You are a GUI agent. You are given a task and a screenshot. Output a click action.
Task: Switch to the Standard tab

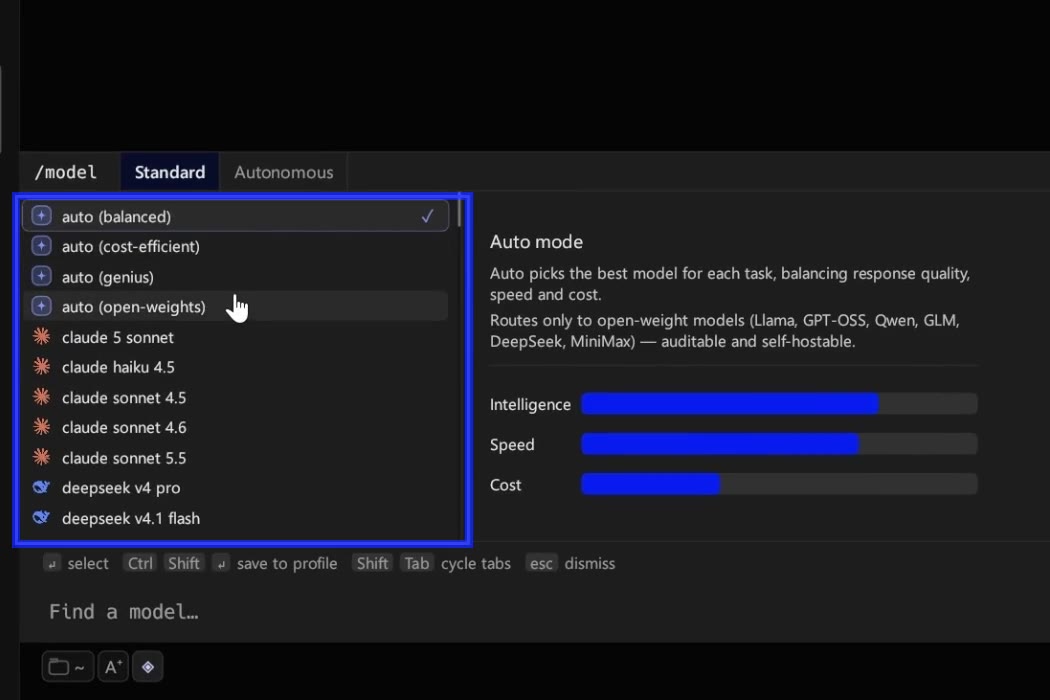(x=170, y=172)
